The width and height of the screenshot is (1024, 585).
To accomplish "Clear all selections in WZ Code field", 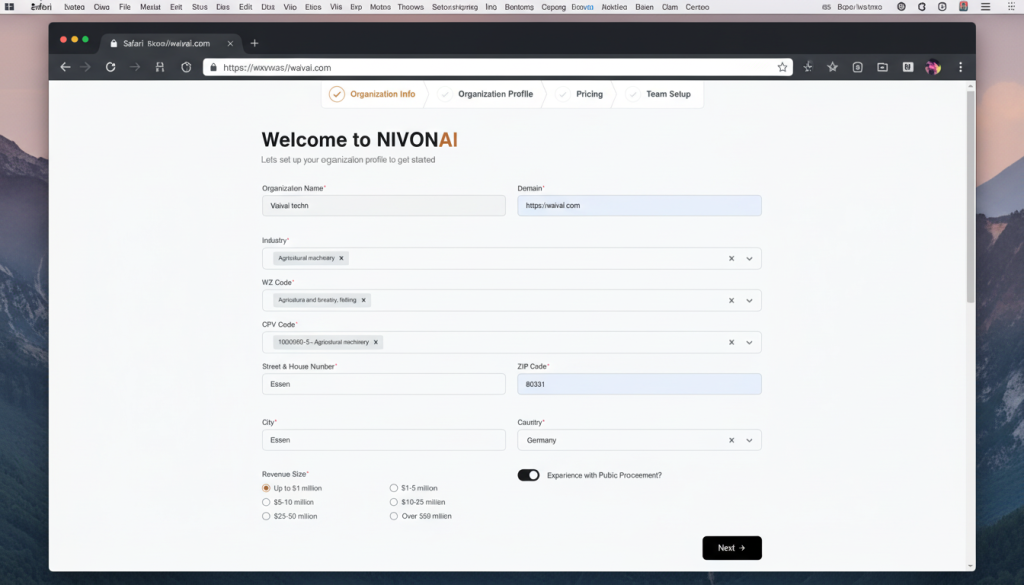I will pos(731,300).
